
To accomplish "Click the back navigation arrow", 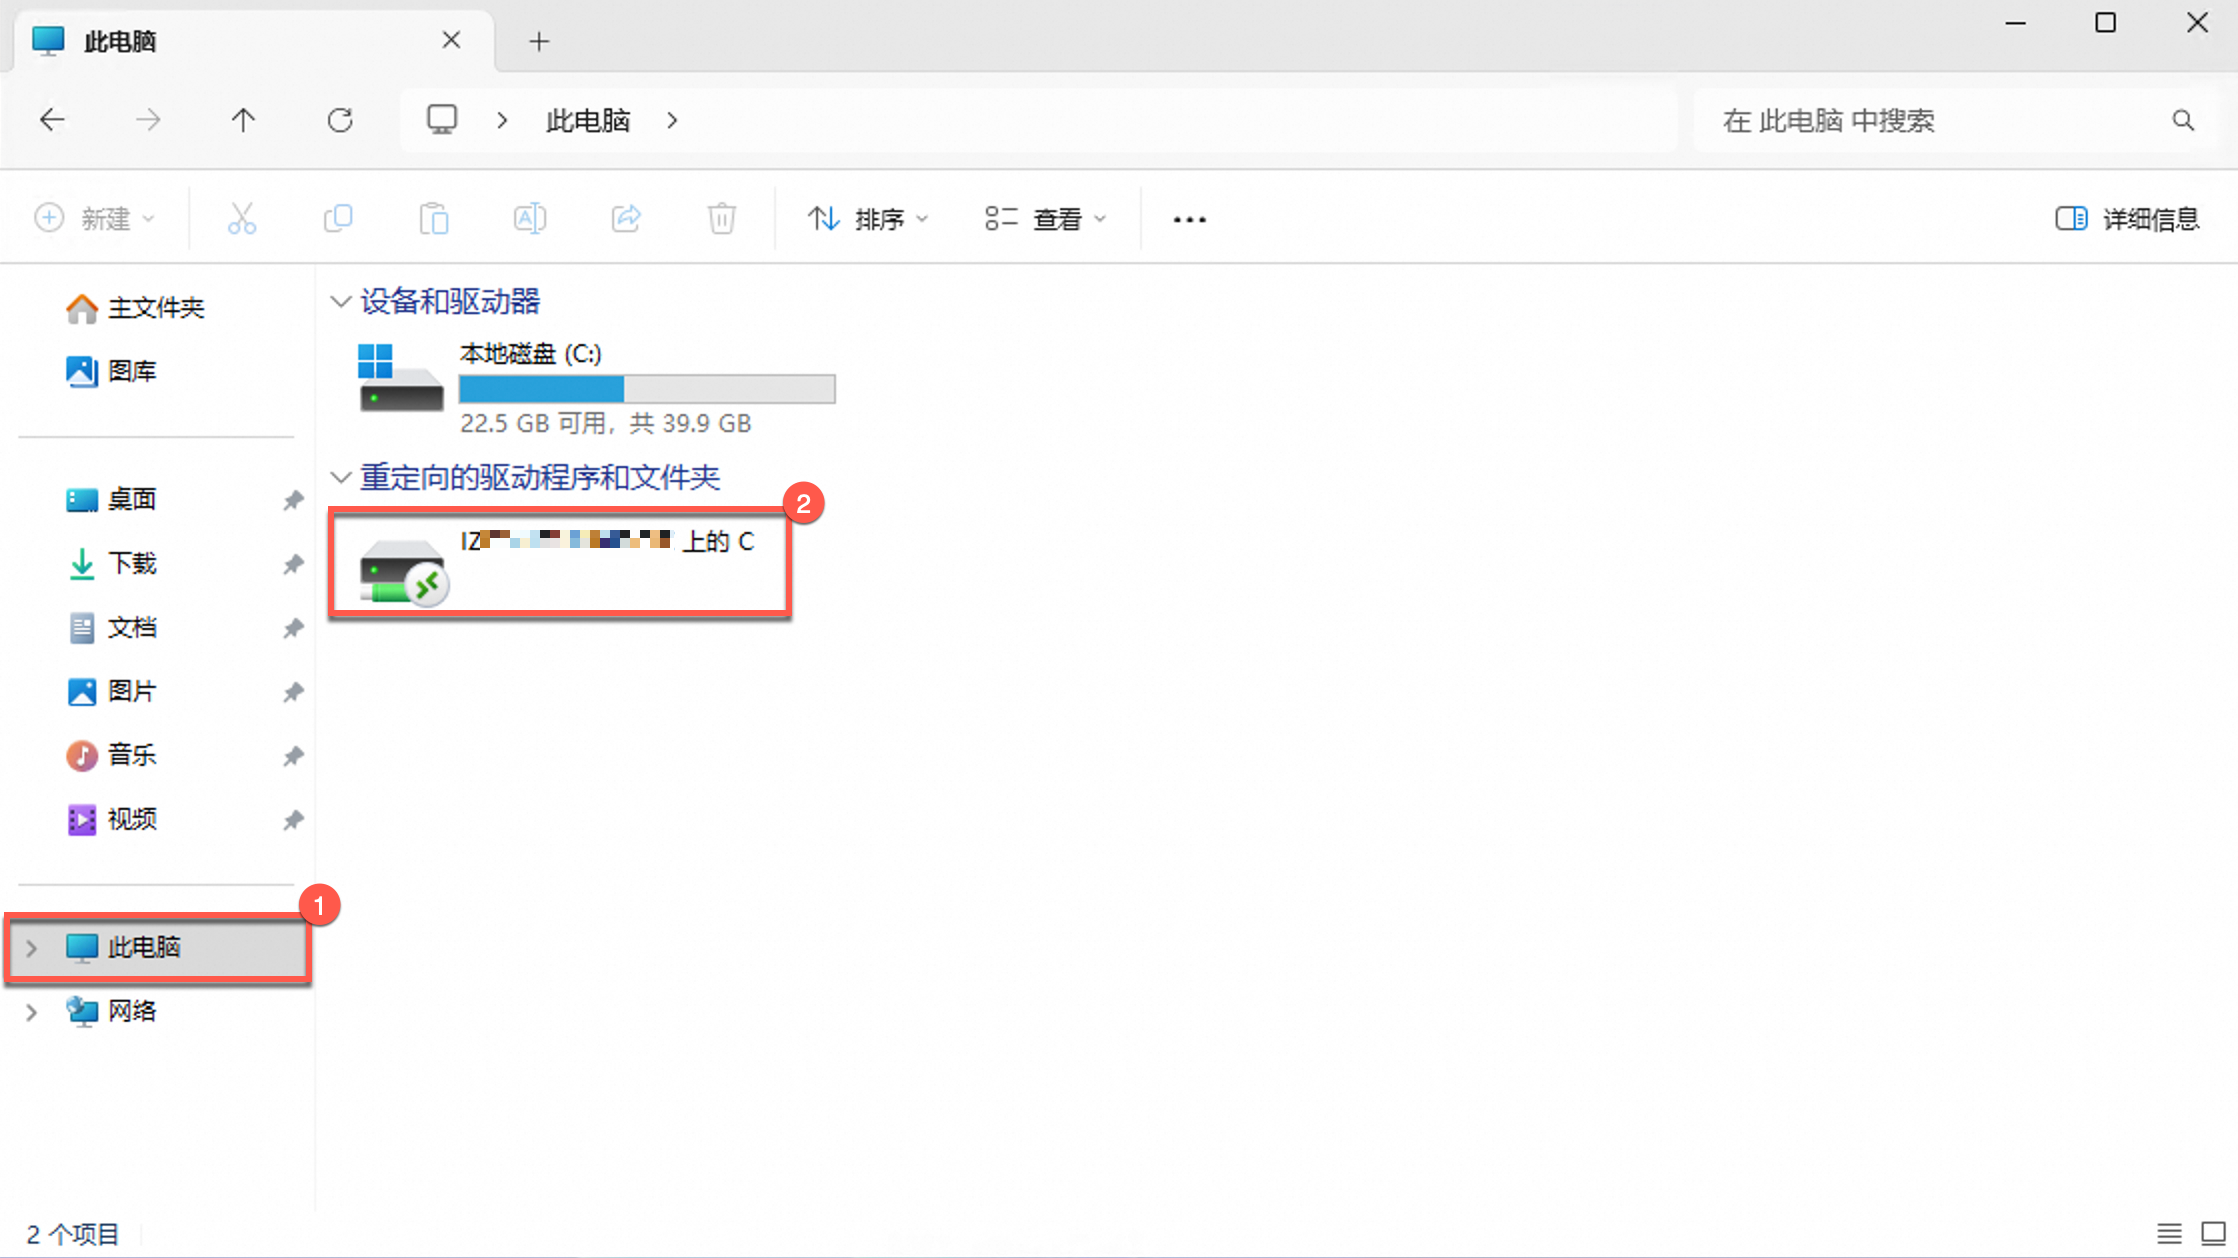I will [x=52, y=121].
